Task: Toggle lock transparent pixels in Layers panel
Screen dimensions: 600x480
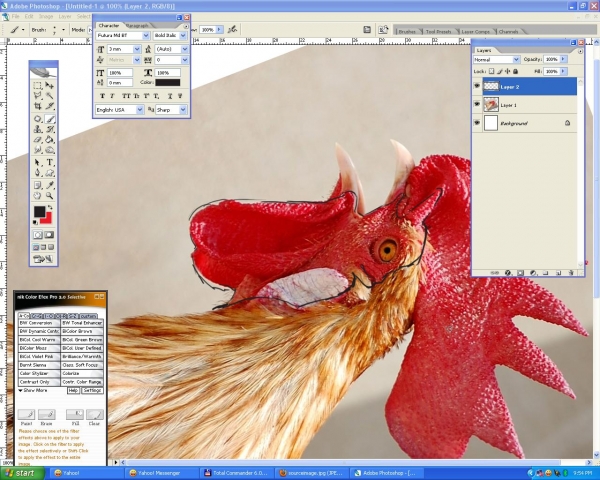Action: coord(491,71)
